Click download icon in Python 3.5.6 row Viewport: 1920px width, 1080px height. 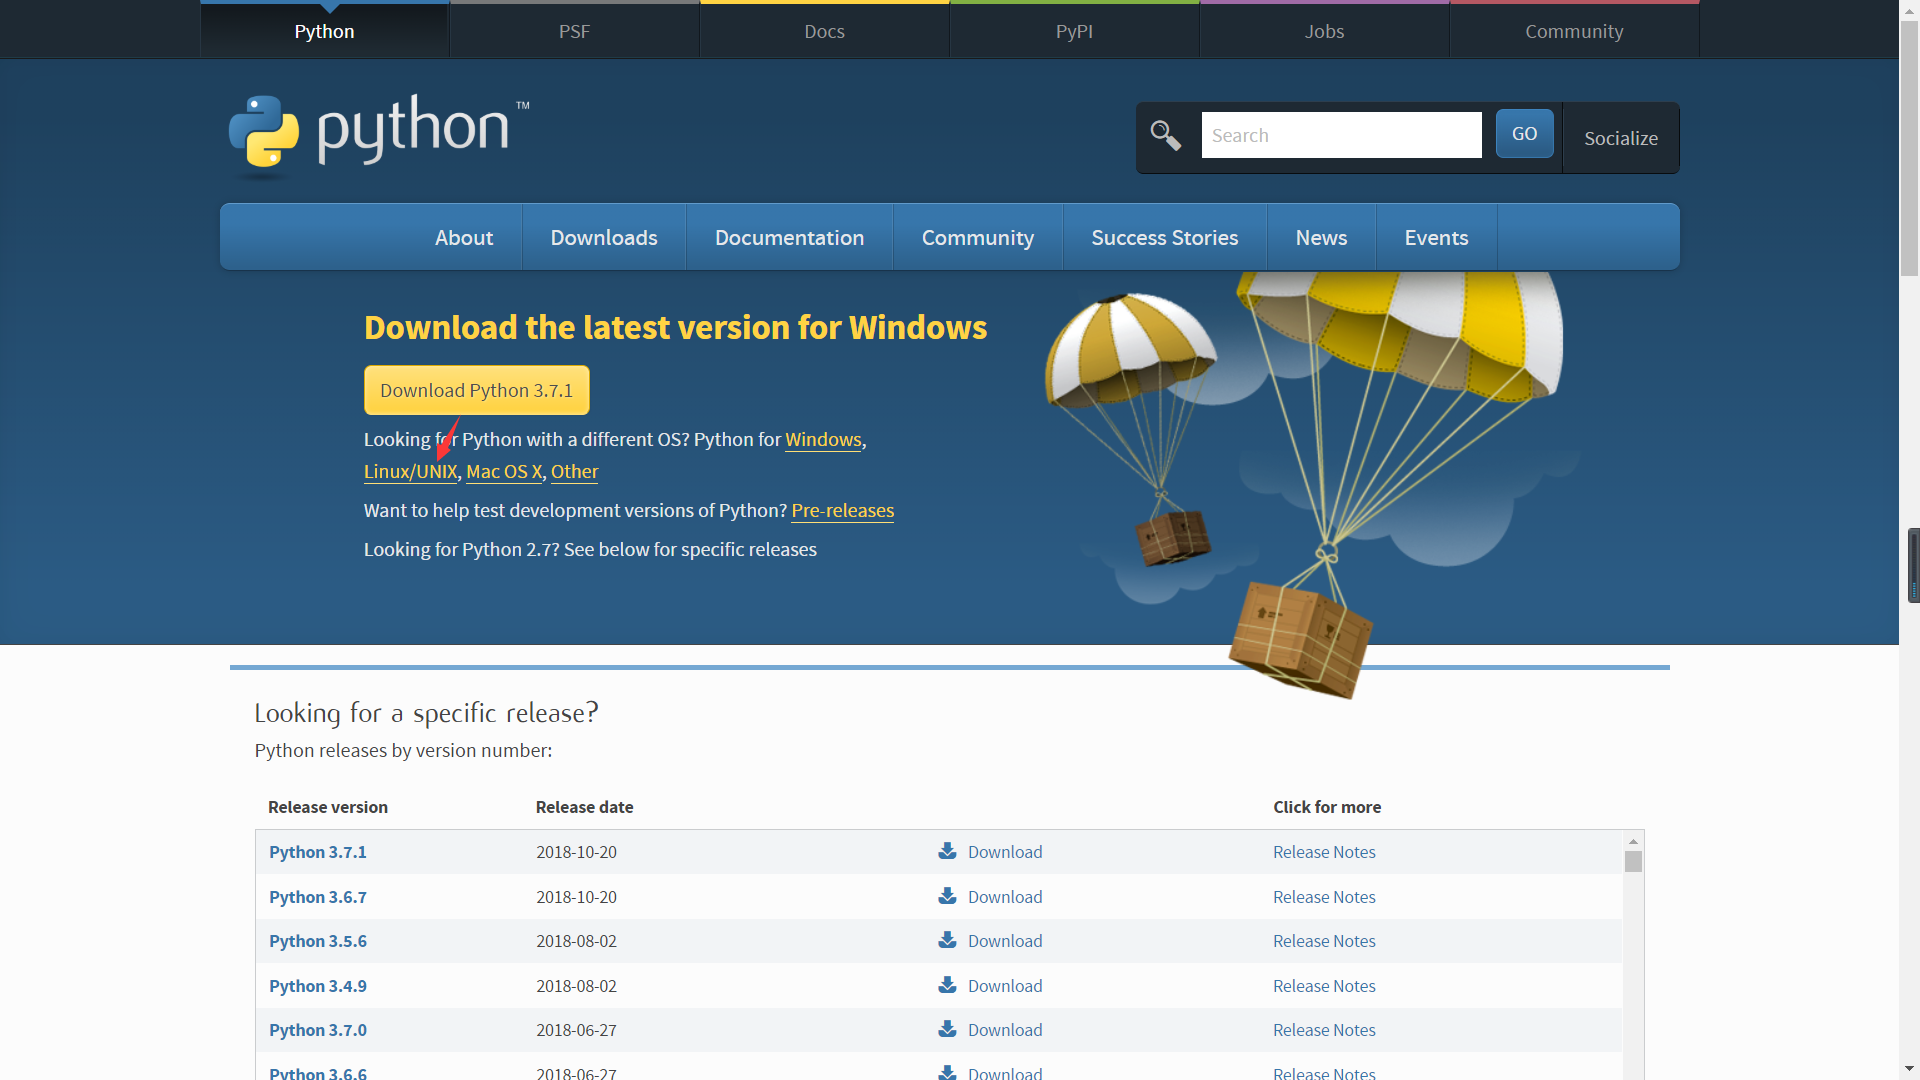click(x=947, y=940)
